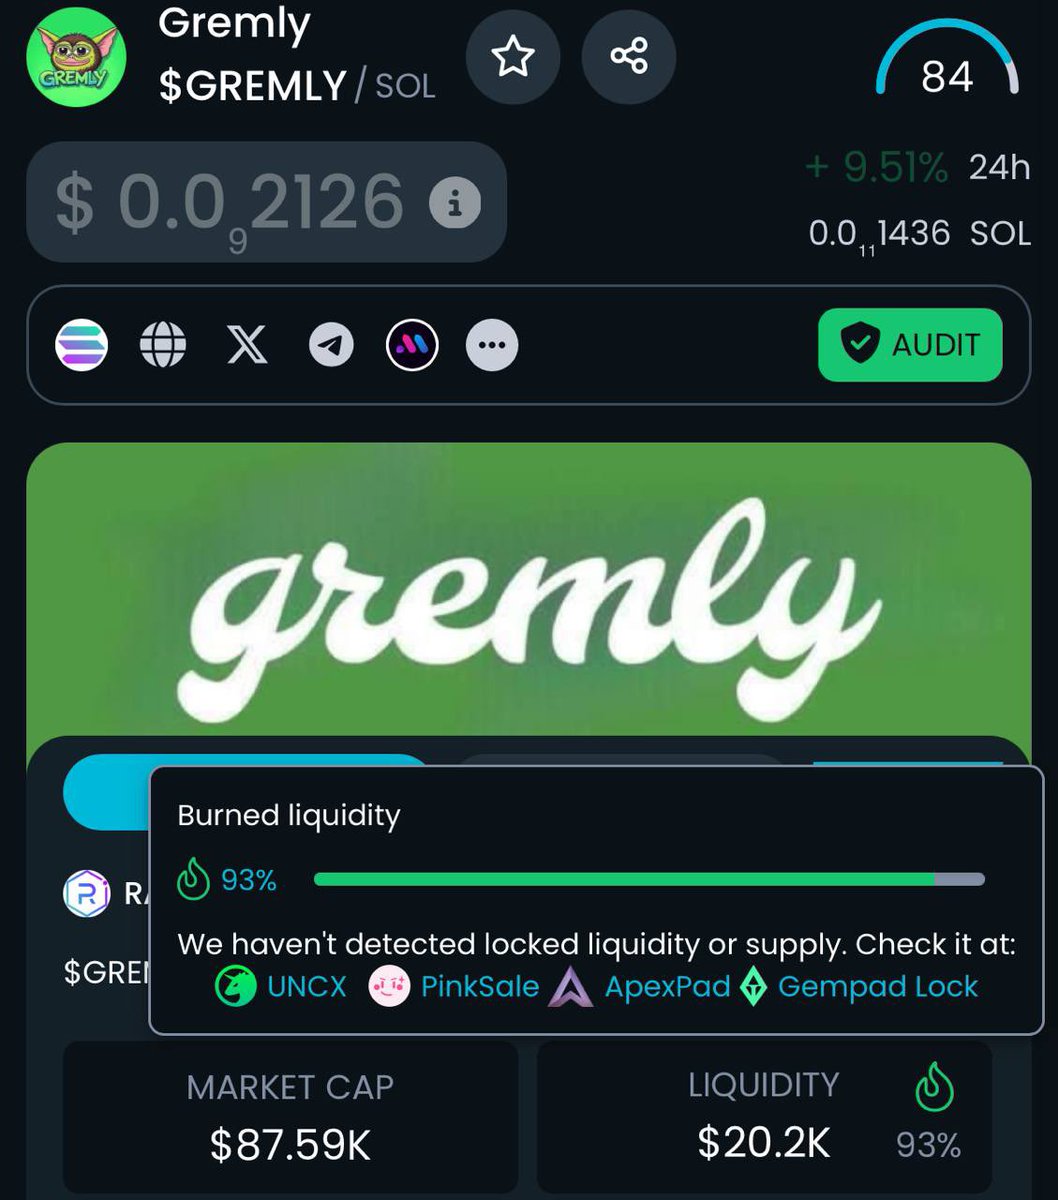Click the three-dots more links icon
This screenshot has height=1200, width=1058.
tap(492, 346)
